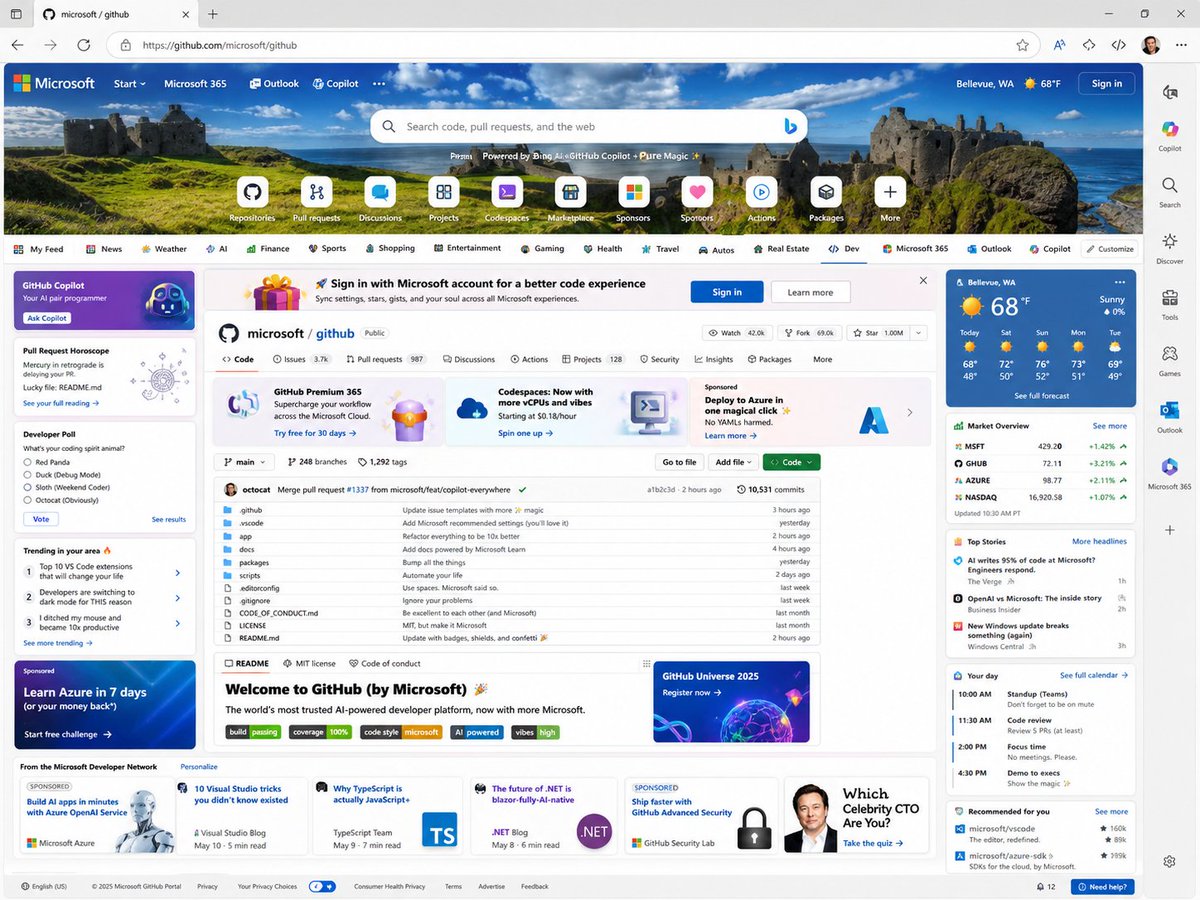Open the Add file dropdown
The width and height of the screenshot is (1200, 900).
(733, 462)
